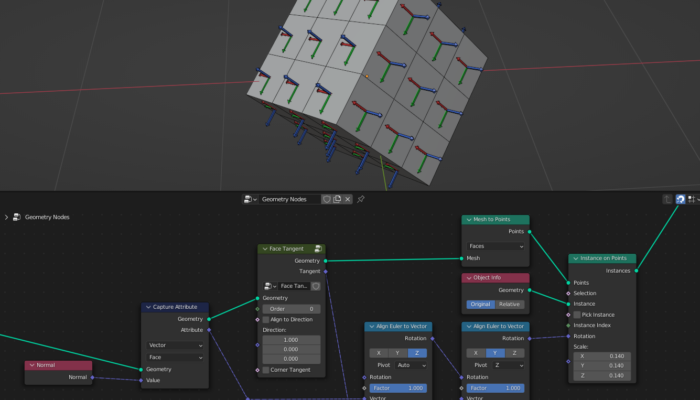Select Z axis in right Align Euler node
The width and height of the screenshot is (700, 400).
[x=515, y=352]
